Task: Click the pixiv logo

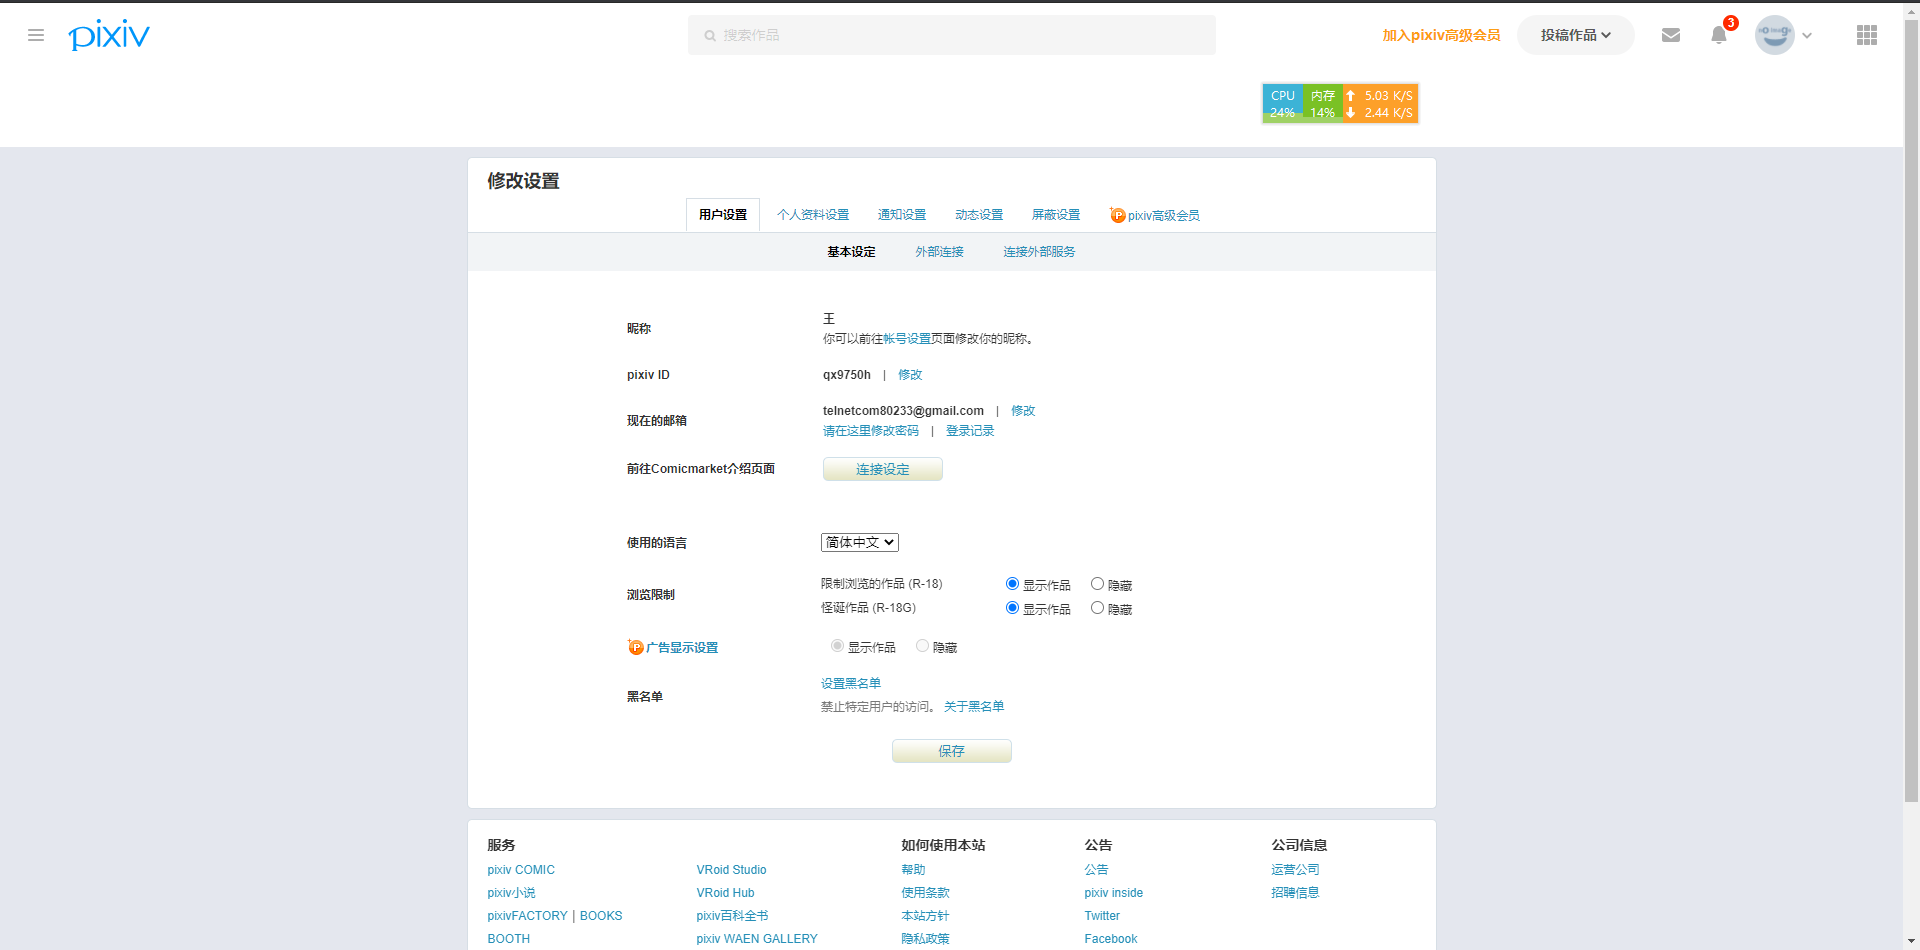Action: tap(108, 34)
